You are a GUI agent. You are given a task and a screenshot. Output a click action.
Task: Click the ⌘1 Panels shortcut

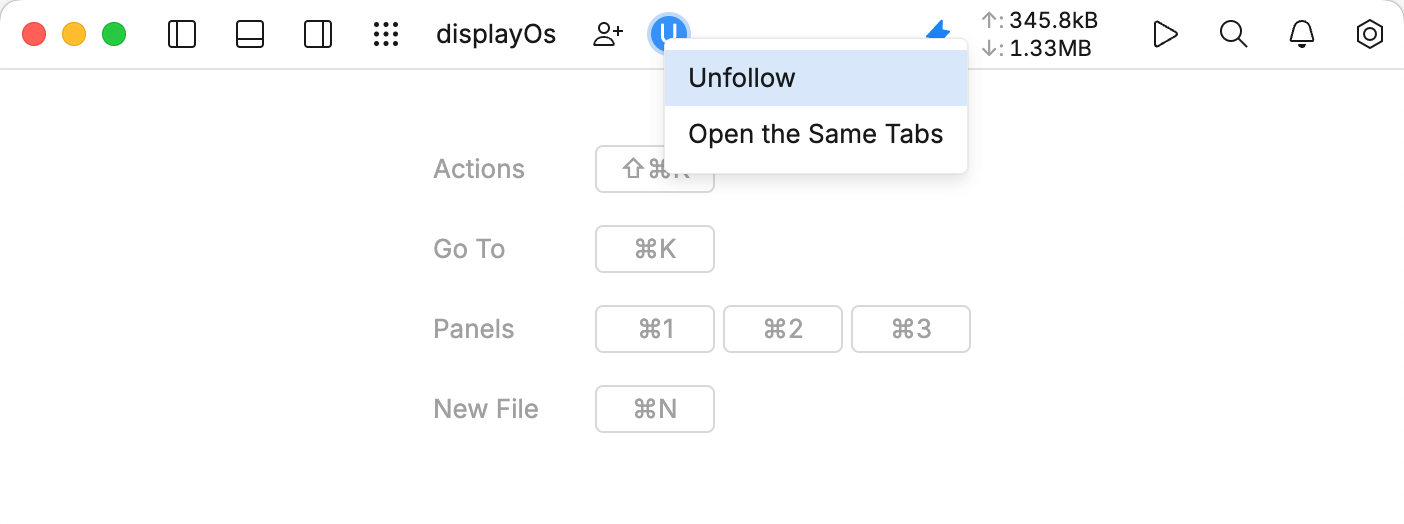coord(655,329)
